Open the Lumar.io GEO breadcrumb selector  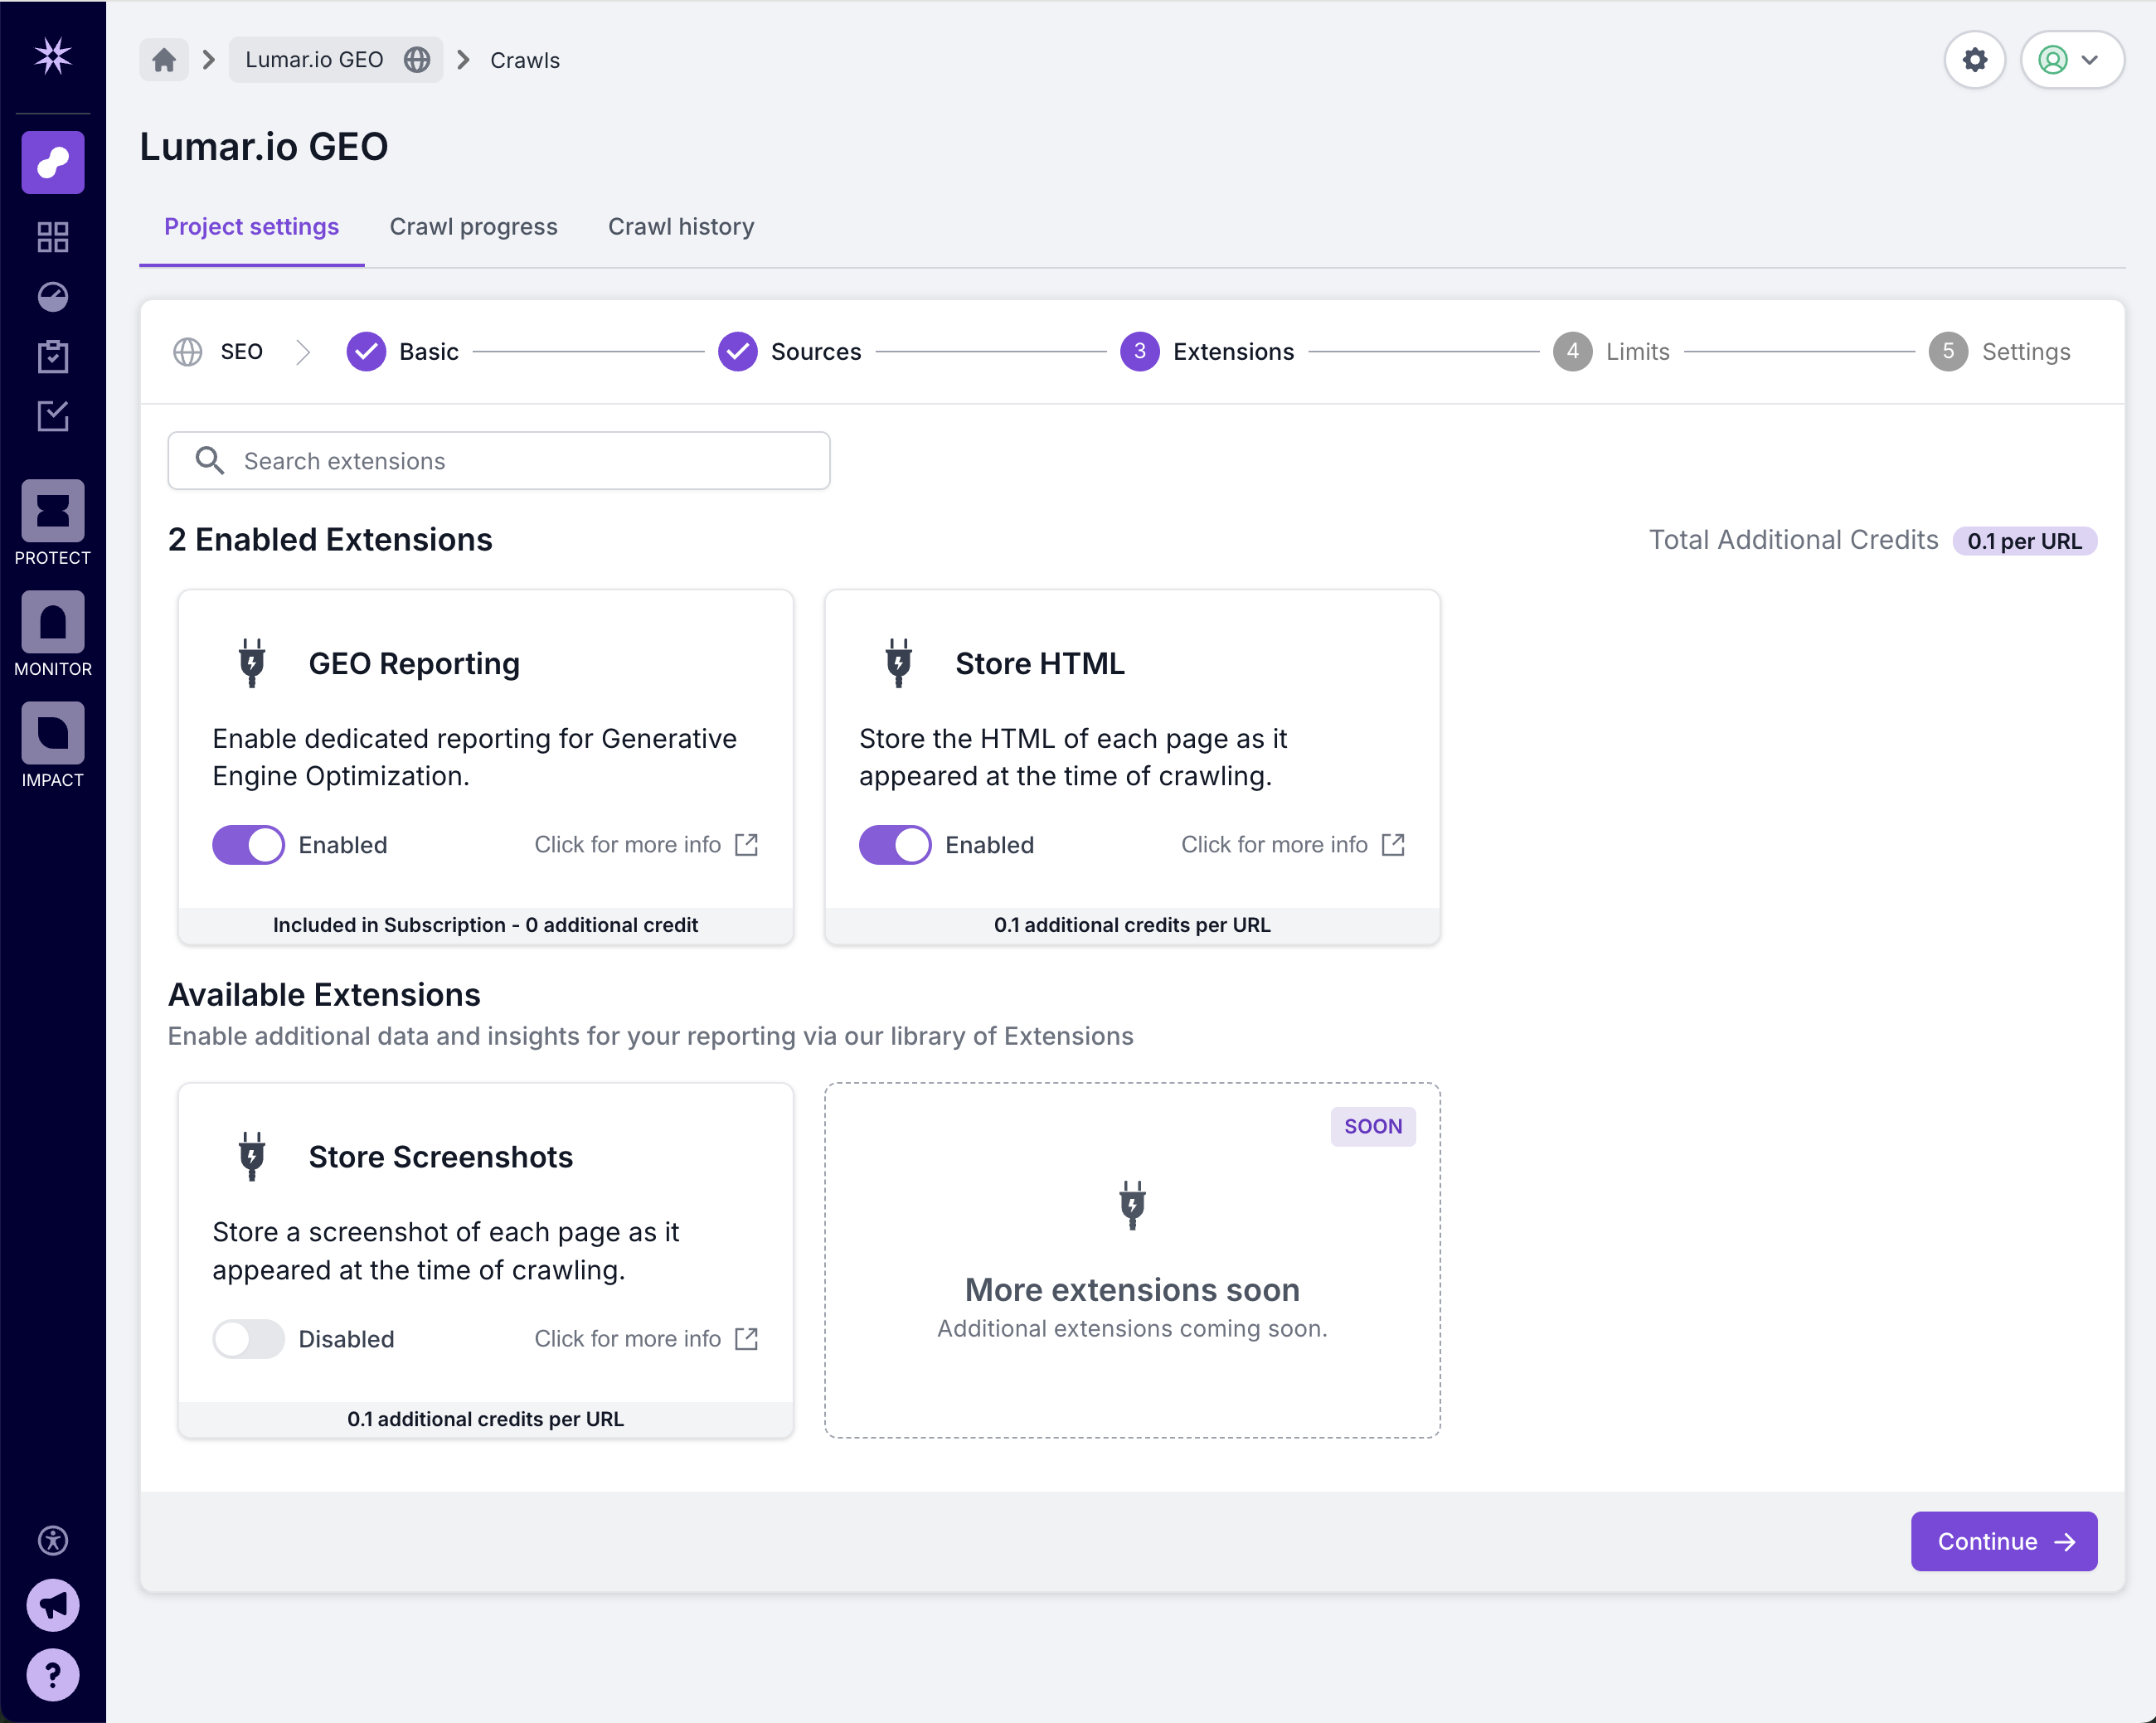[x=336, y=60]
